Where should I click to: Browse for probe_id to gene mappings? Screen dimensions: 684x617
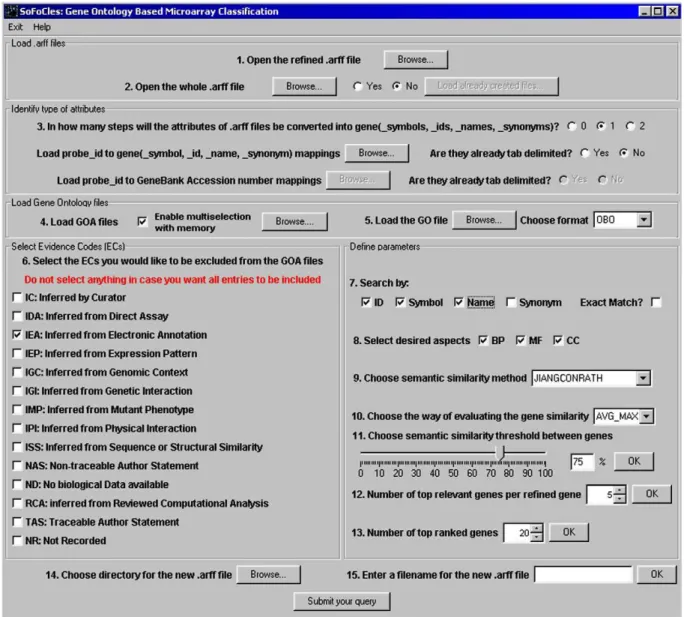coord(376,153)
